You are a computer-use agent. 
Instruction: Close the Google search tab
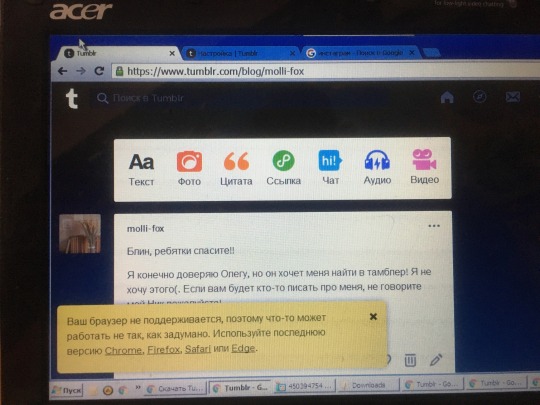(412, 53)
